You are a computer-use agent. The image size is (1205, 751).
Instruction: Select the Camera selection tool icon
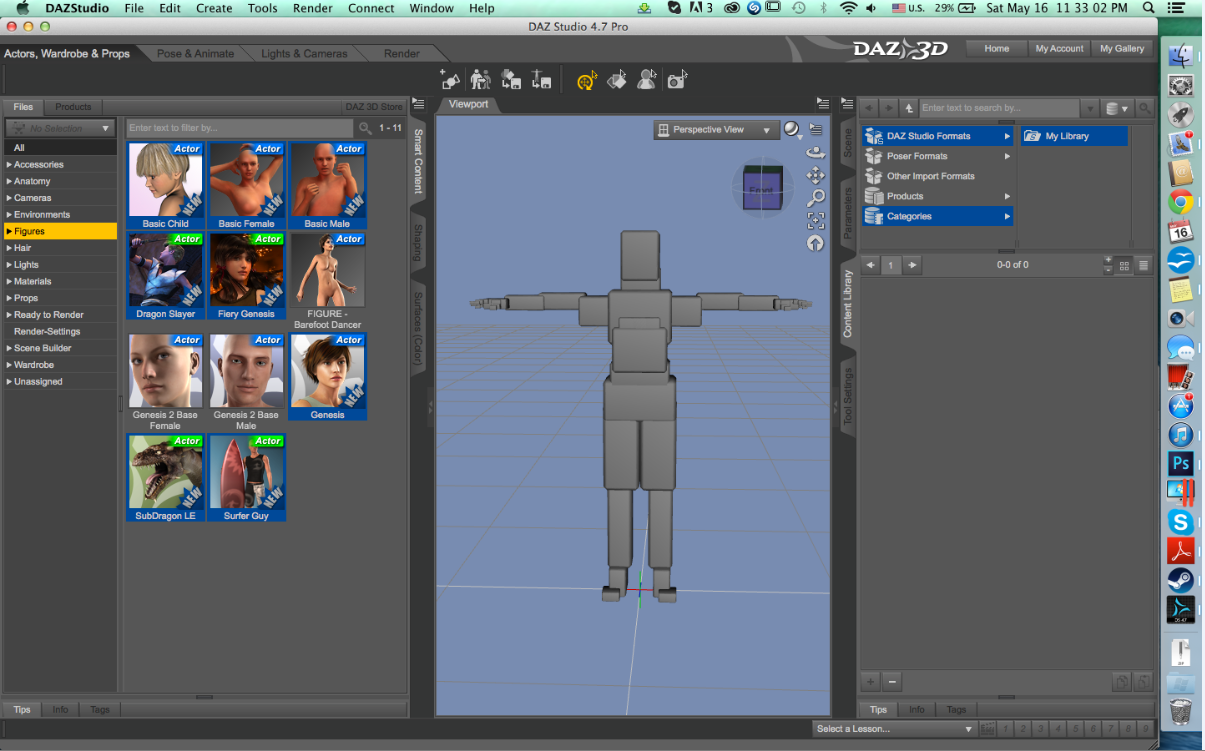677,80
